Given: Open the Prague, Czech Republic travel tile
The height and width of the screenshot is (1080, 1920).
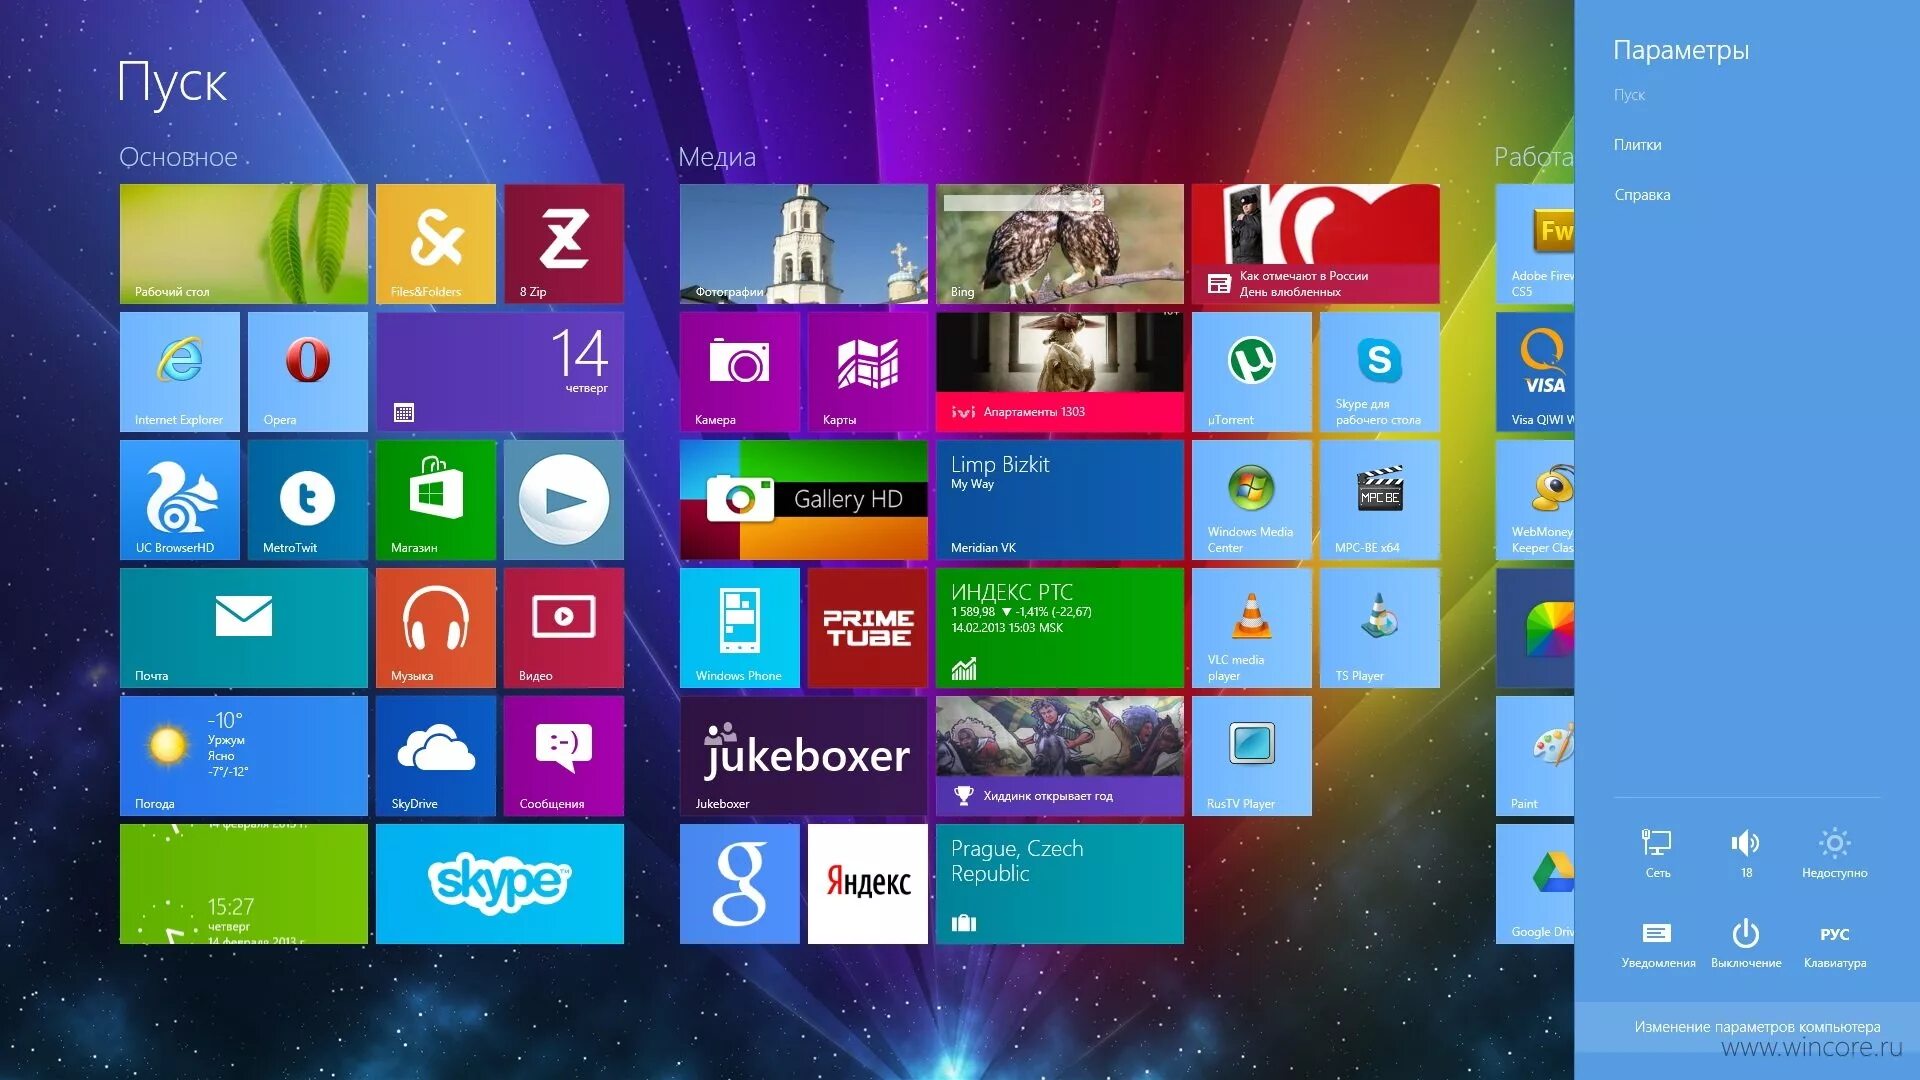Looking at the screenshot, I should 1060,884.
